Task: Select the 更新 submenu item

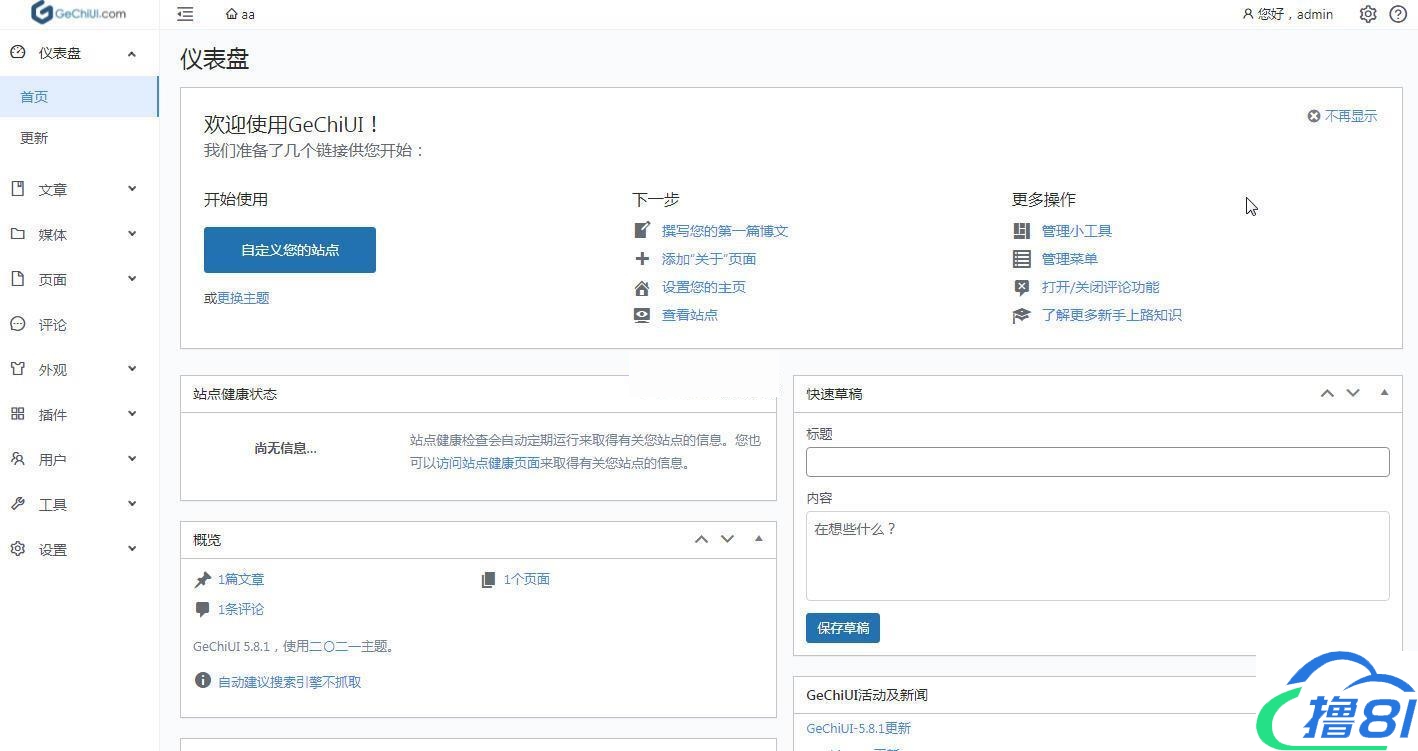Action: (x=34, y=138)
